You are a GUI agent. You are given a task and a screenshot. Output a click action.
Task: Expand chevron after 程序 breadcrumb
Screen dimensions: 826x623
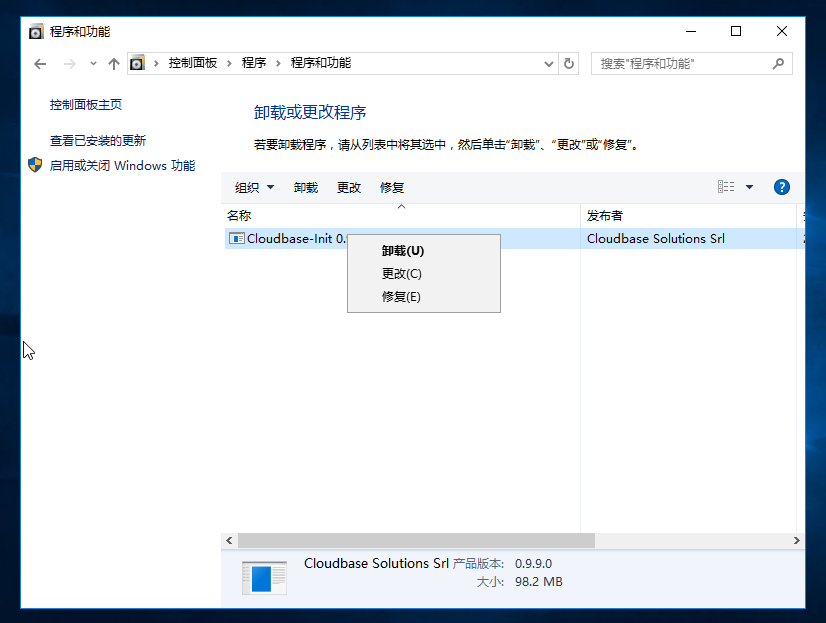tap(278, 64)
